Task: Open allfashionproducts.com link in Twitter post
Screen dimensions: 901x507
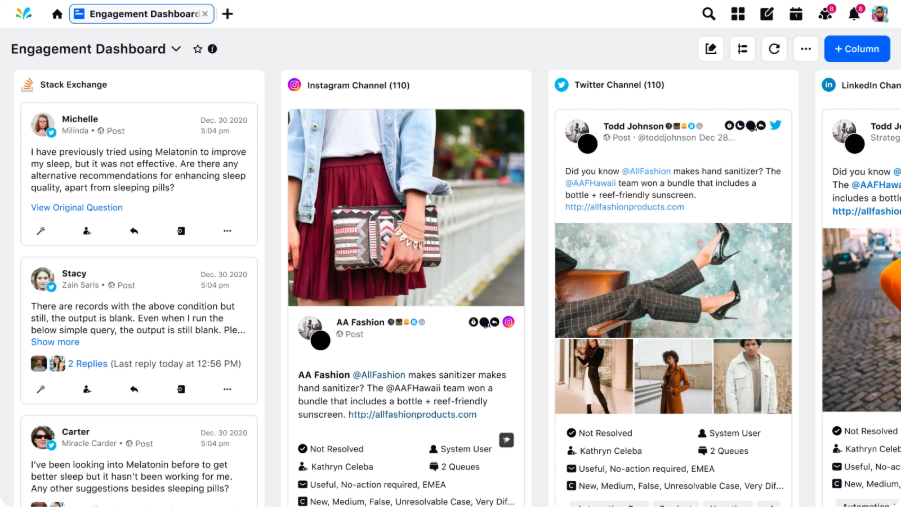Action: point(625,207)
